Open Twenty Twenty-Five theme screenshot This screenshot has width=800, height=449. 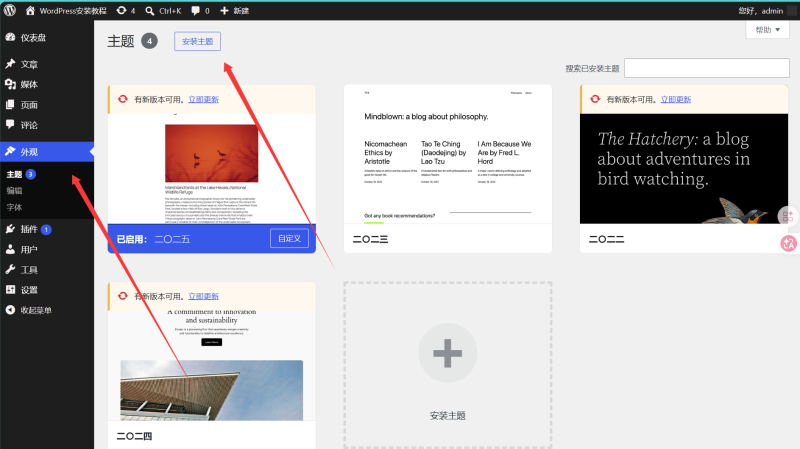212,168
